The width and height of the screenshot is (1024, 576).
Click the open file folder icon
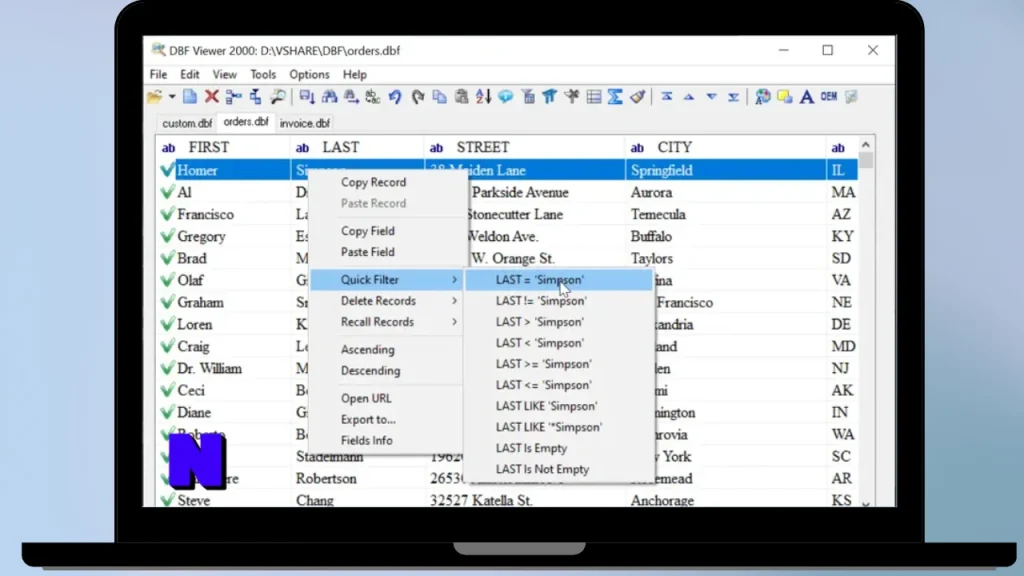pyautogui.click(x=155, y=97)
